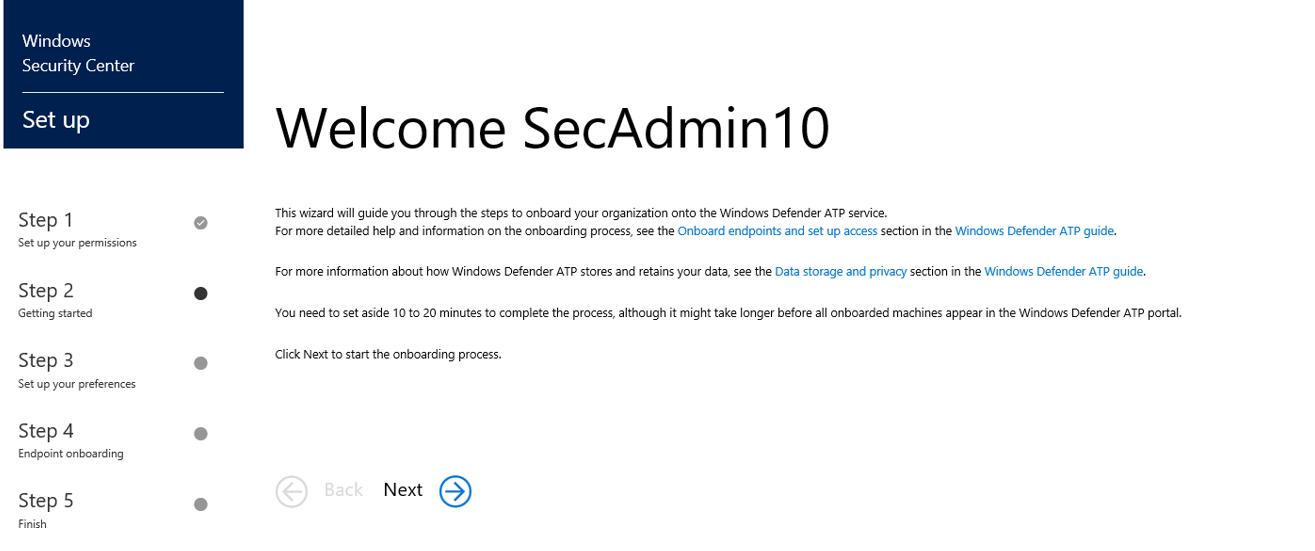1315x551 pixels.
Task: Click the Windows Security Center header
Action: (x=78, y=53)
